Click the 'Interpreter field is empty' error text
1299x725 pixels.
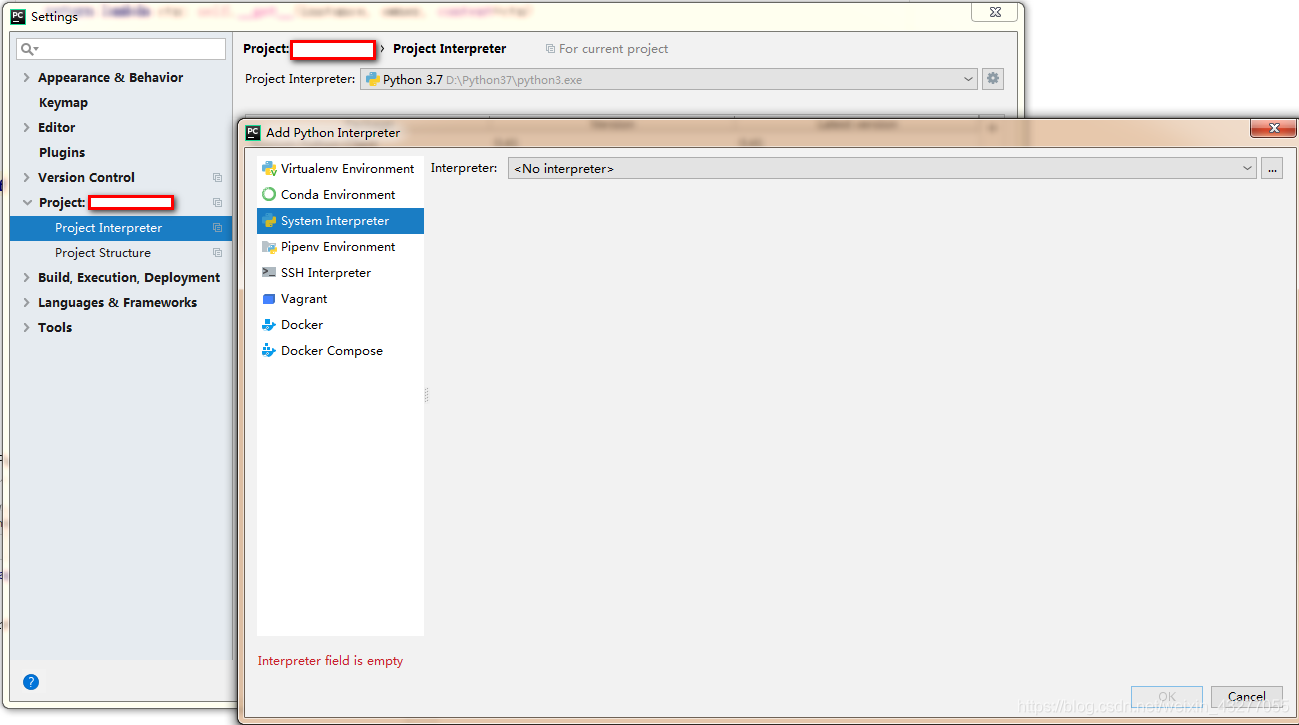(x=330, y=661)
